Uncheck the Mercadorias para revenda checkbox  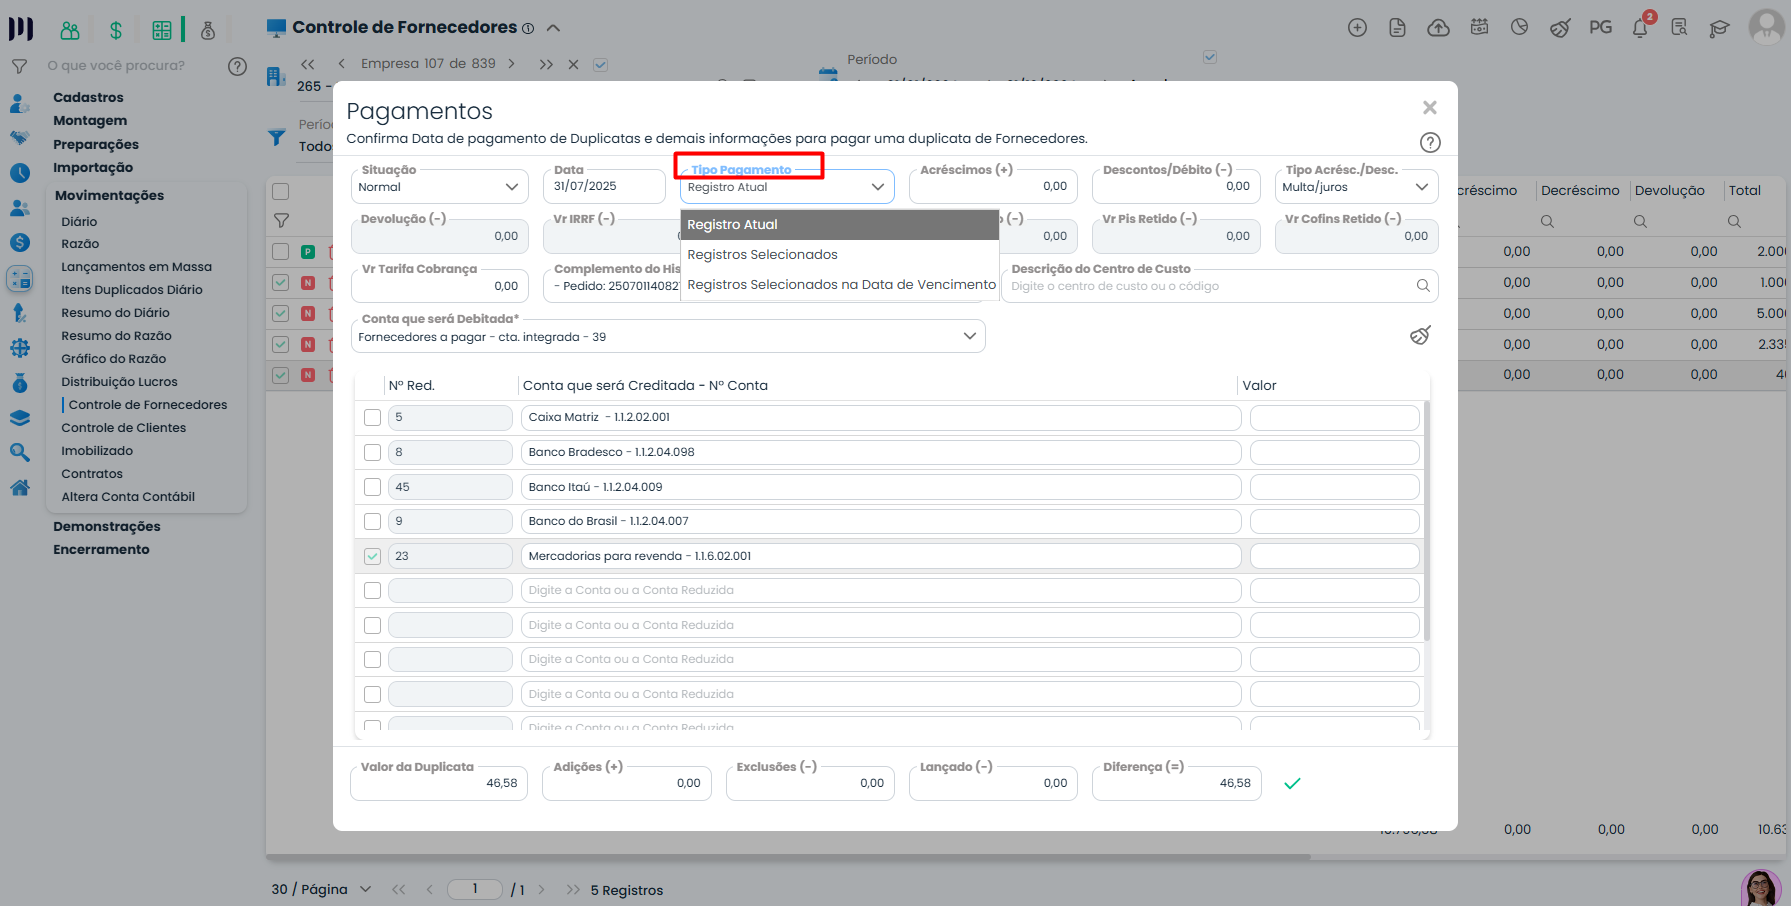(x=373, y=556)
